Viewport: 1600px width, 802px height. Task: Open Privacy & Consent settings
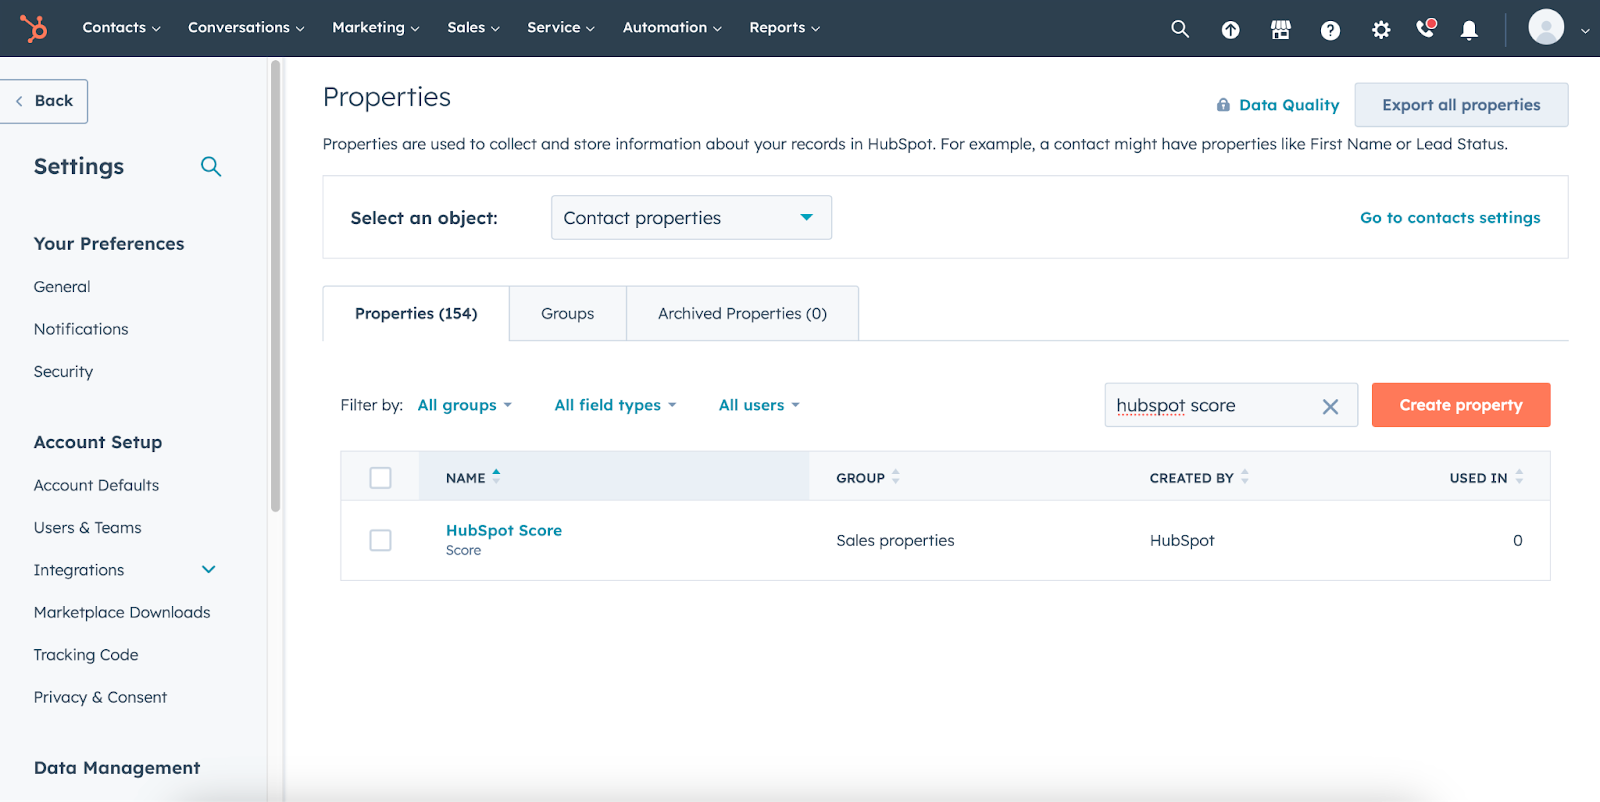pyautogui.click(x=100, y=698)
